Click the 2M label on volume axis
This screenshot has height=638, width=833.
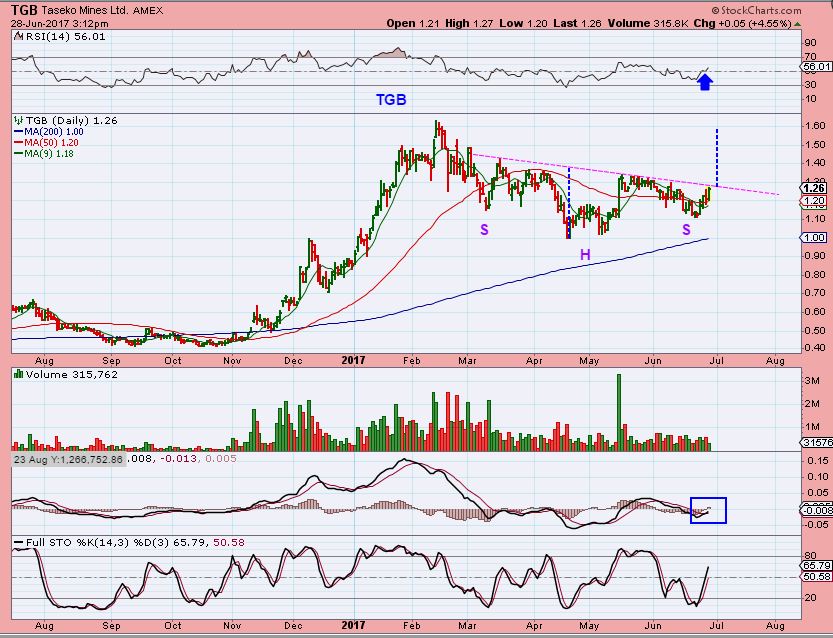click(x=811, y=404)
